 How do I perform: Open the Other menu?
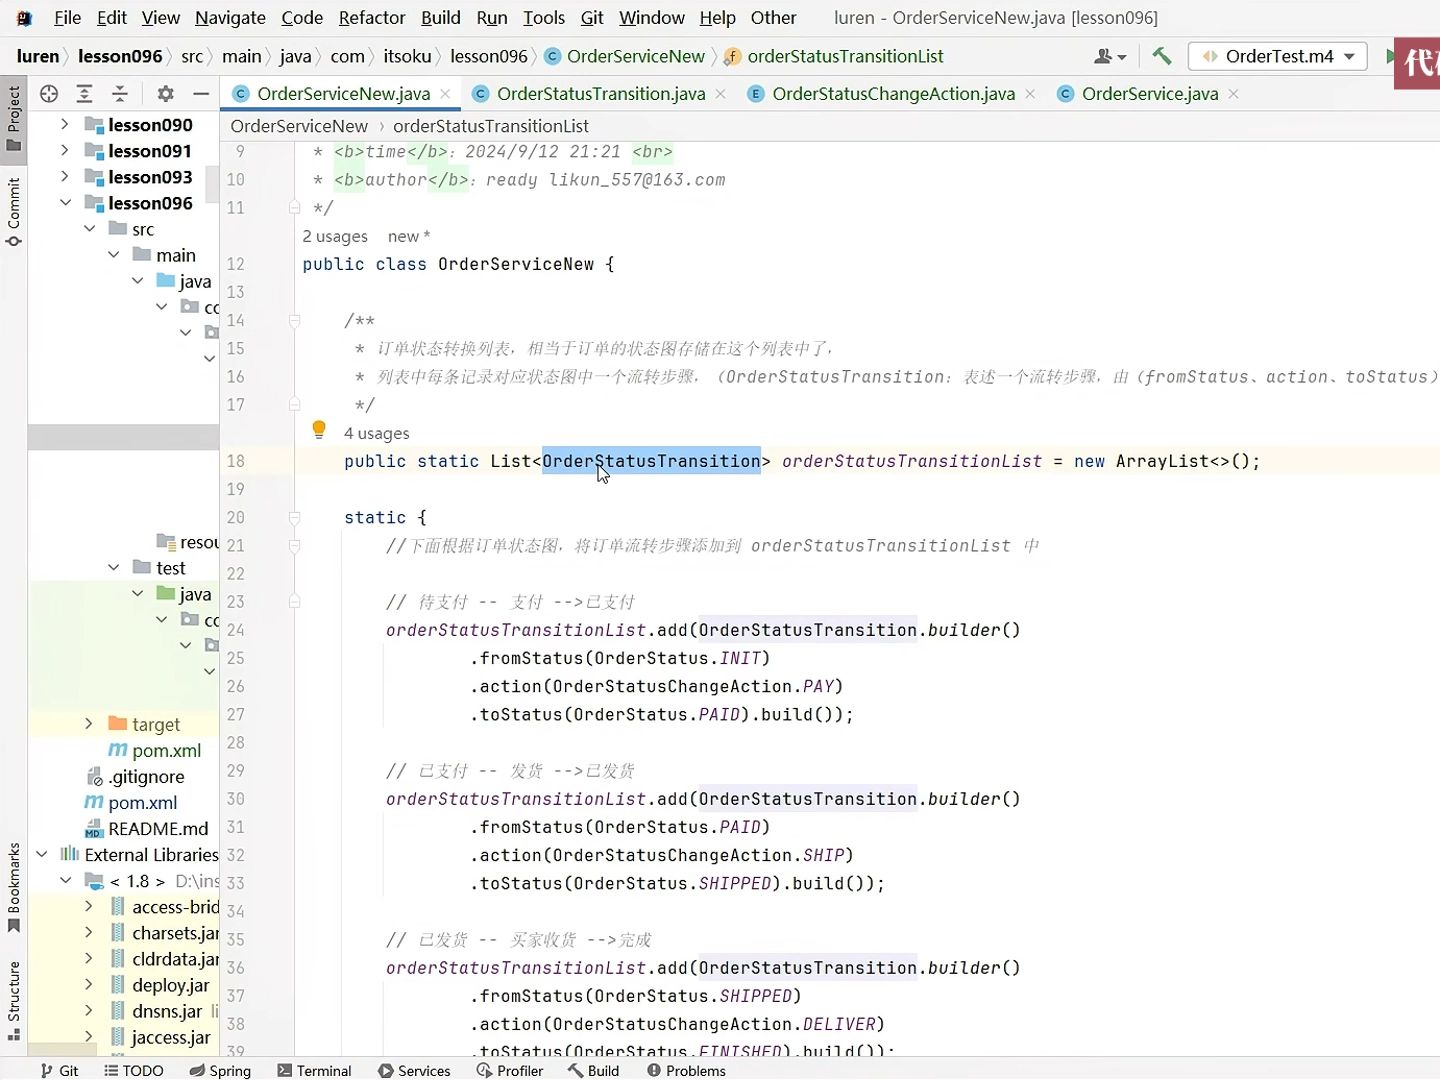[x=773, y=17]
